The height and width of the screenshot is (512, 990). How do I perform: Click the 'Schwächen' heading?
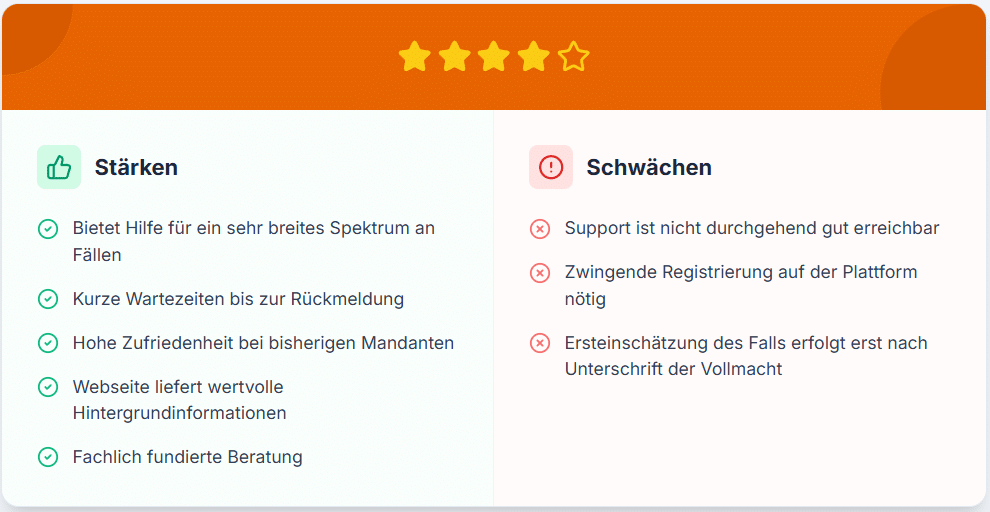(649, 167)
